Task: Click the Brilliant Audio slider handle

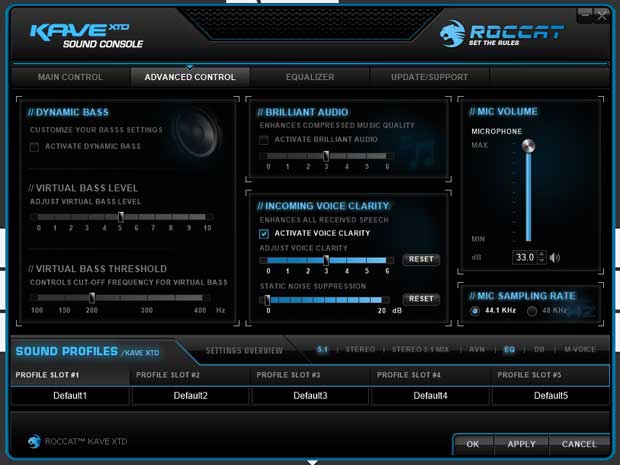Action: pos(326,156)
